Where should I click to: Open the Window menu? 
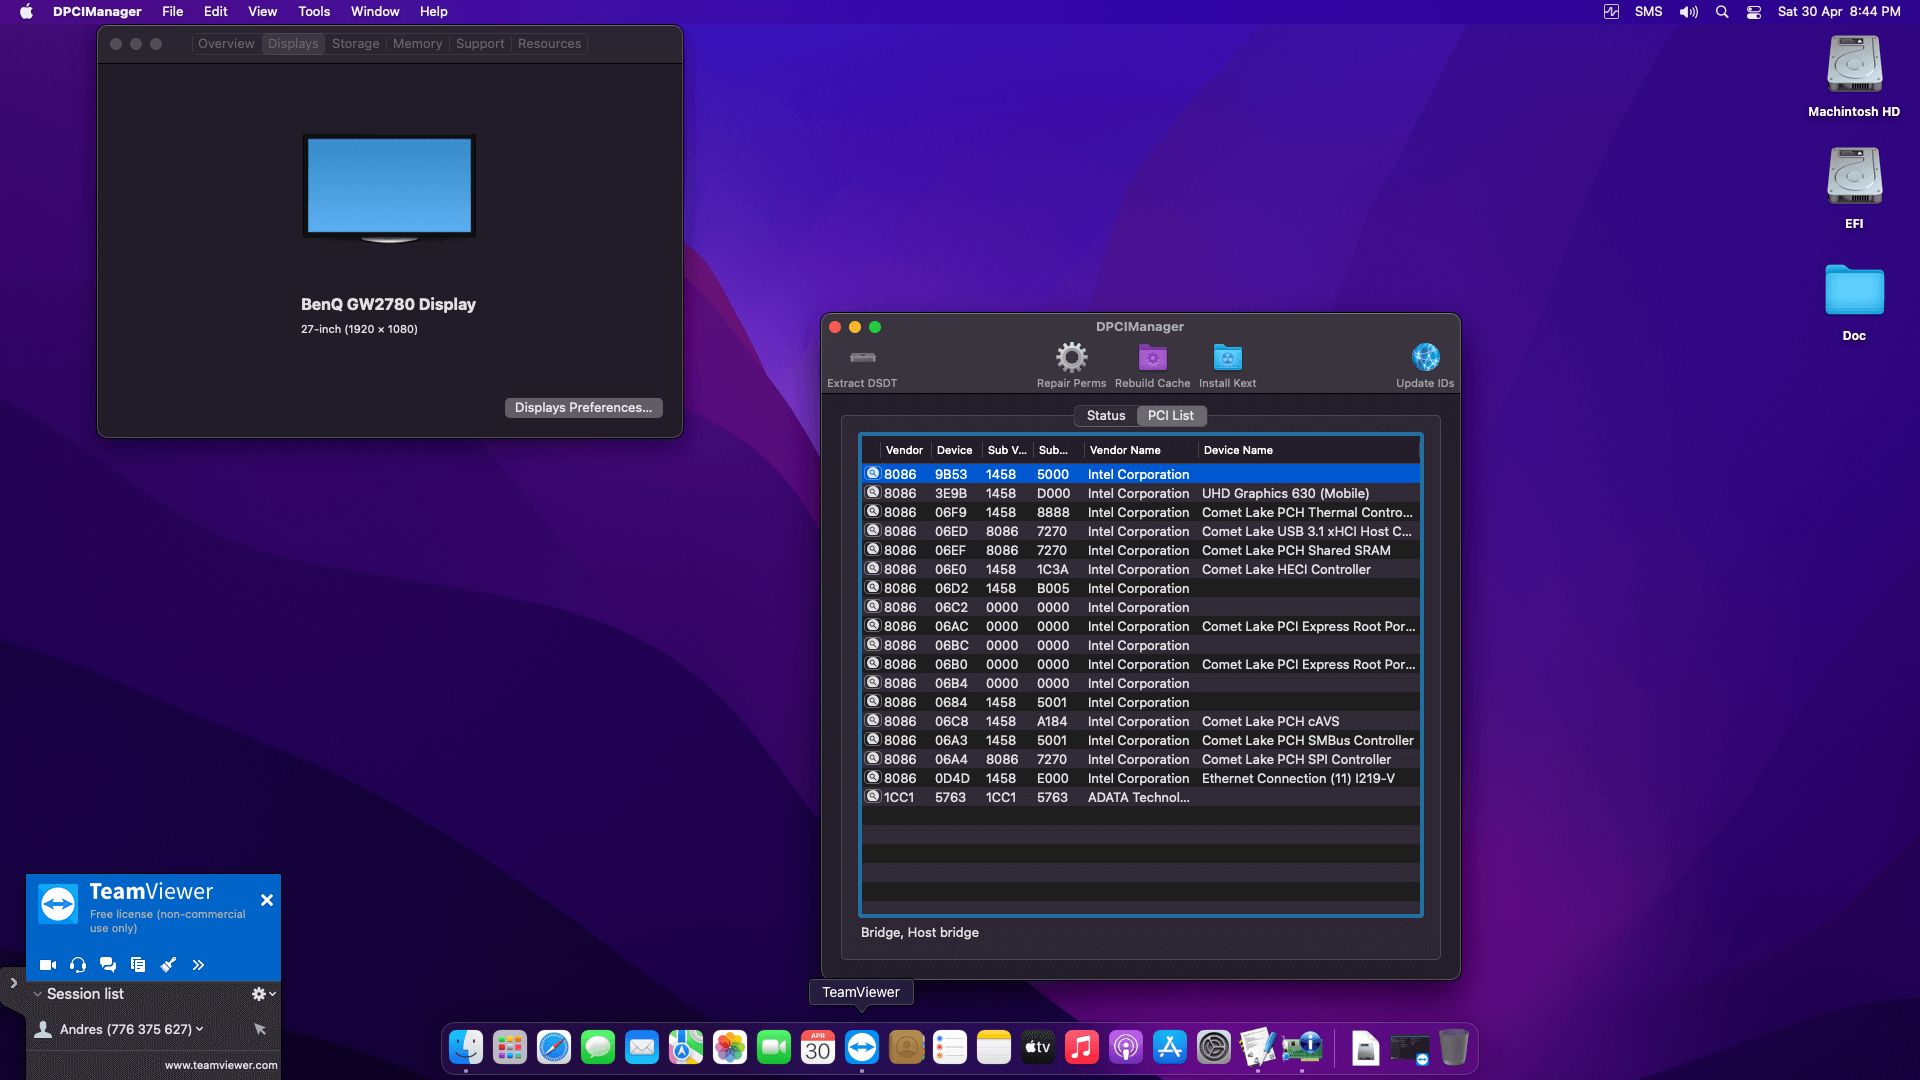pos(375,12)
